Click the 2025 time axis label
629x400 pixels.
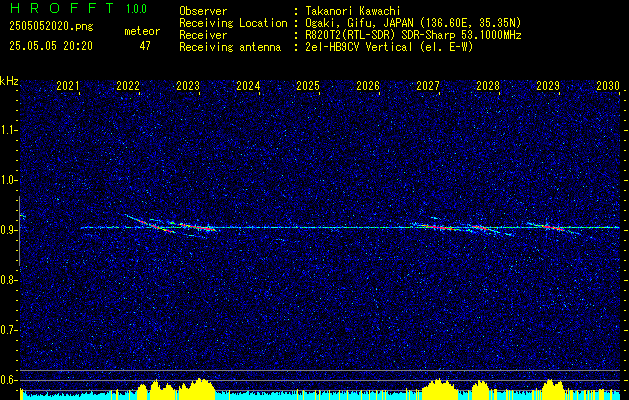tap(308, 86)
